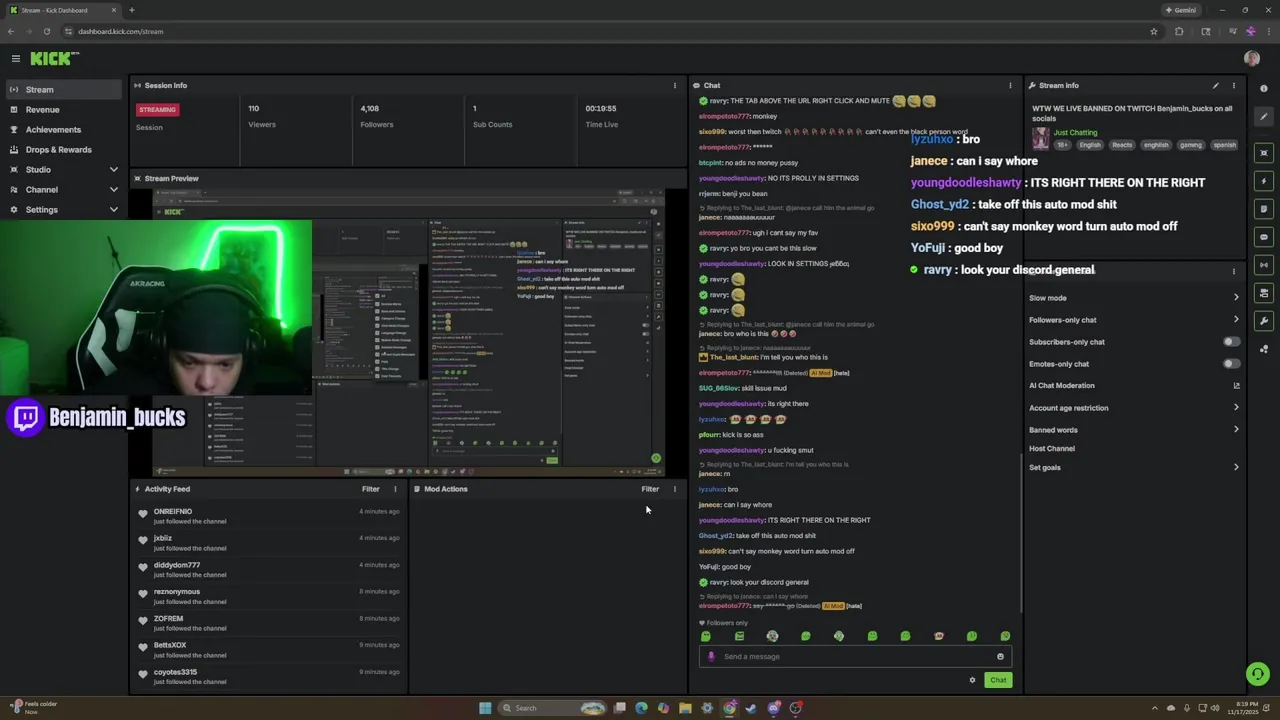This screenshot has height=720, width=1280.
Task: Open Steam from the taskbar
Action: coord(751,708)
